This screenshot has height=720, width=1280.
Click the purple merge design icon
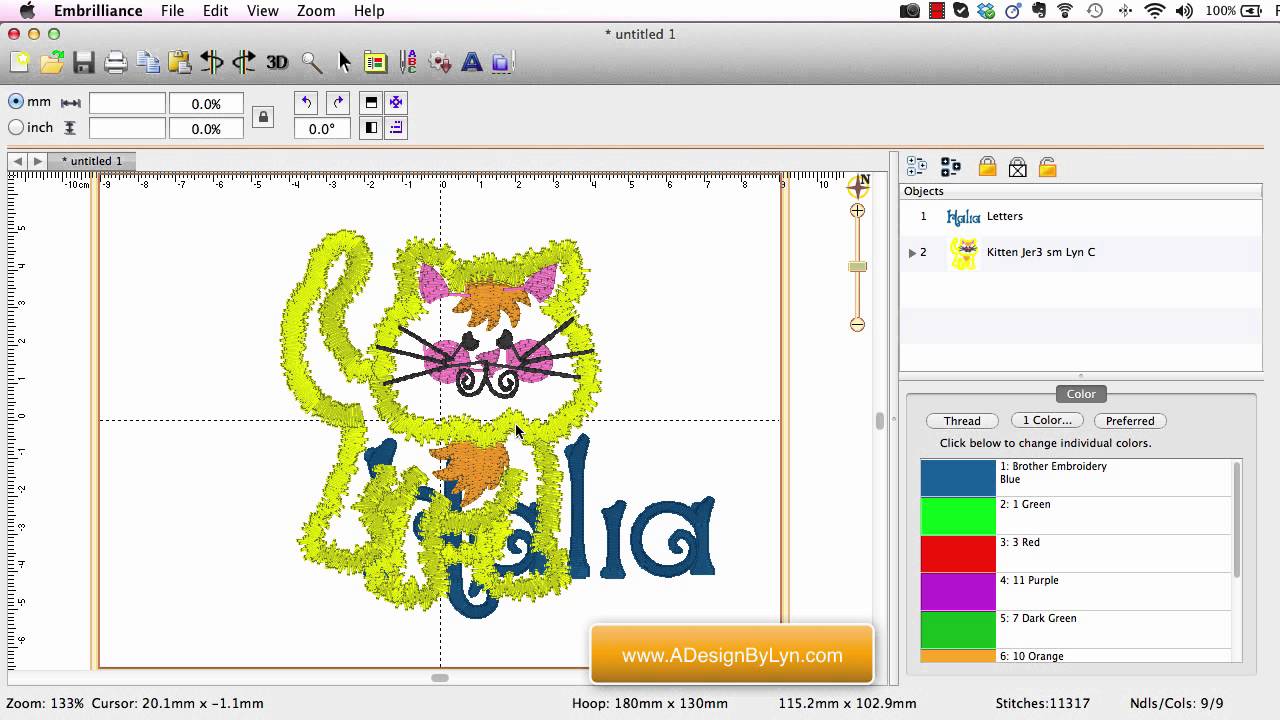(503, 62)
